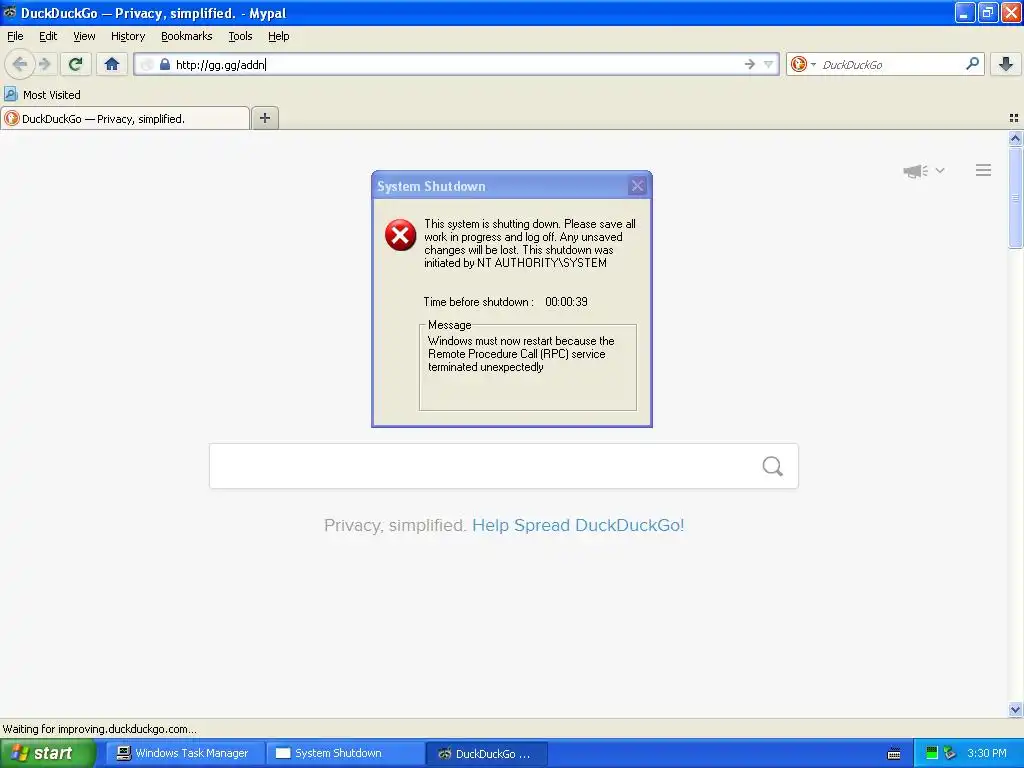
Task: Click the browser Forward arrow button
Action: [45, 64]
